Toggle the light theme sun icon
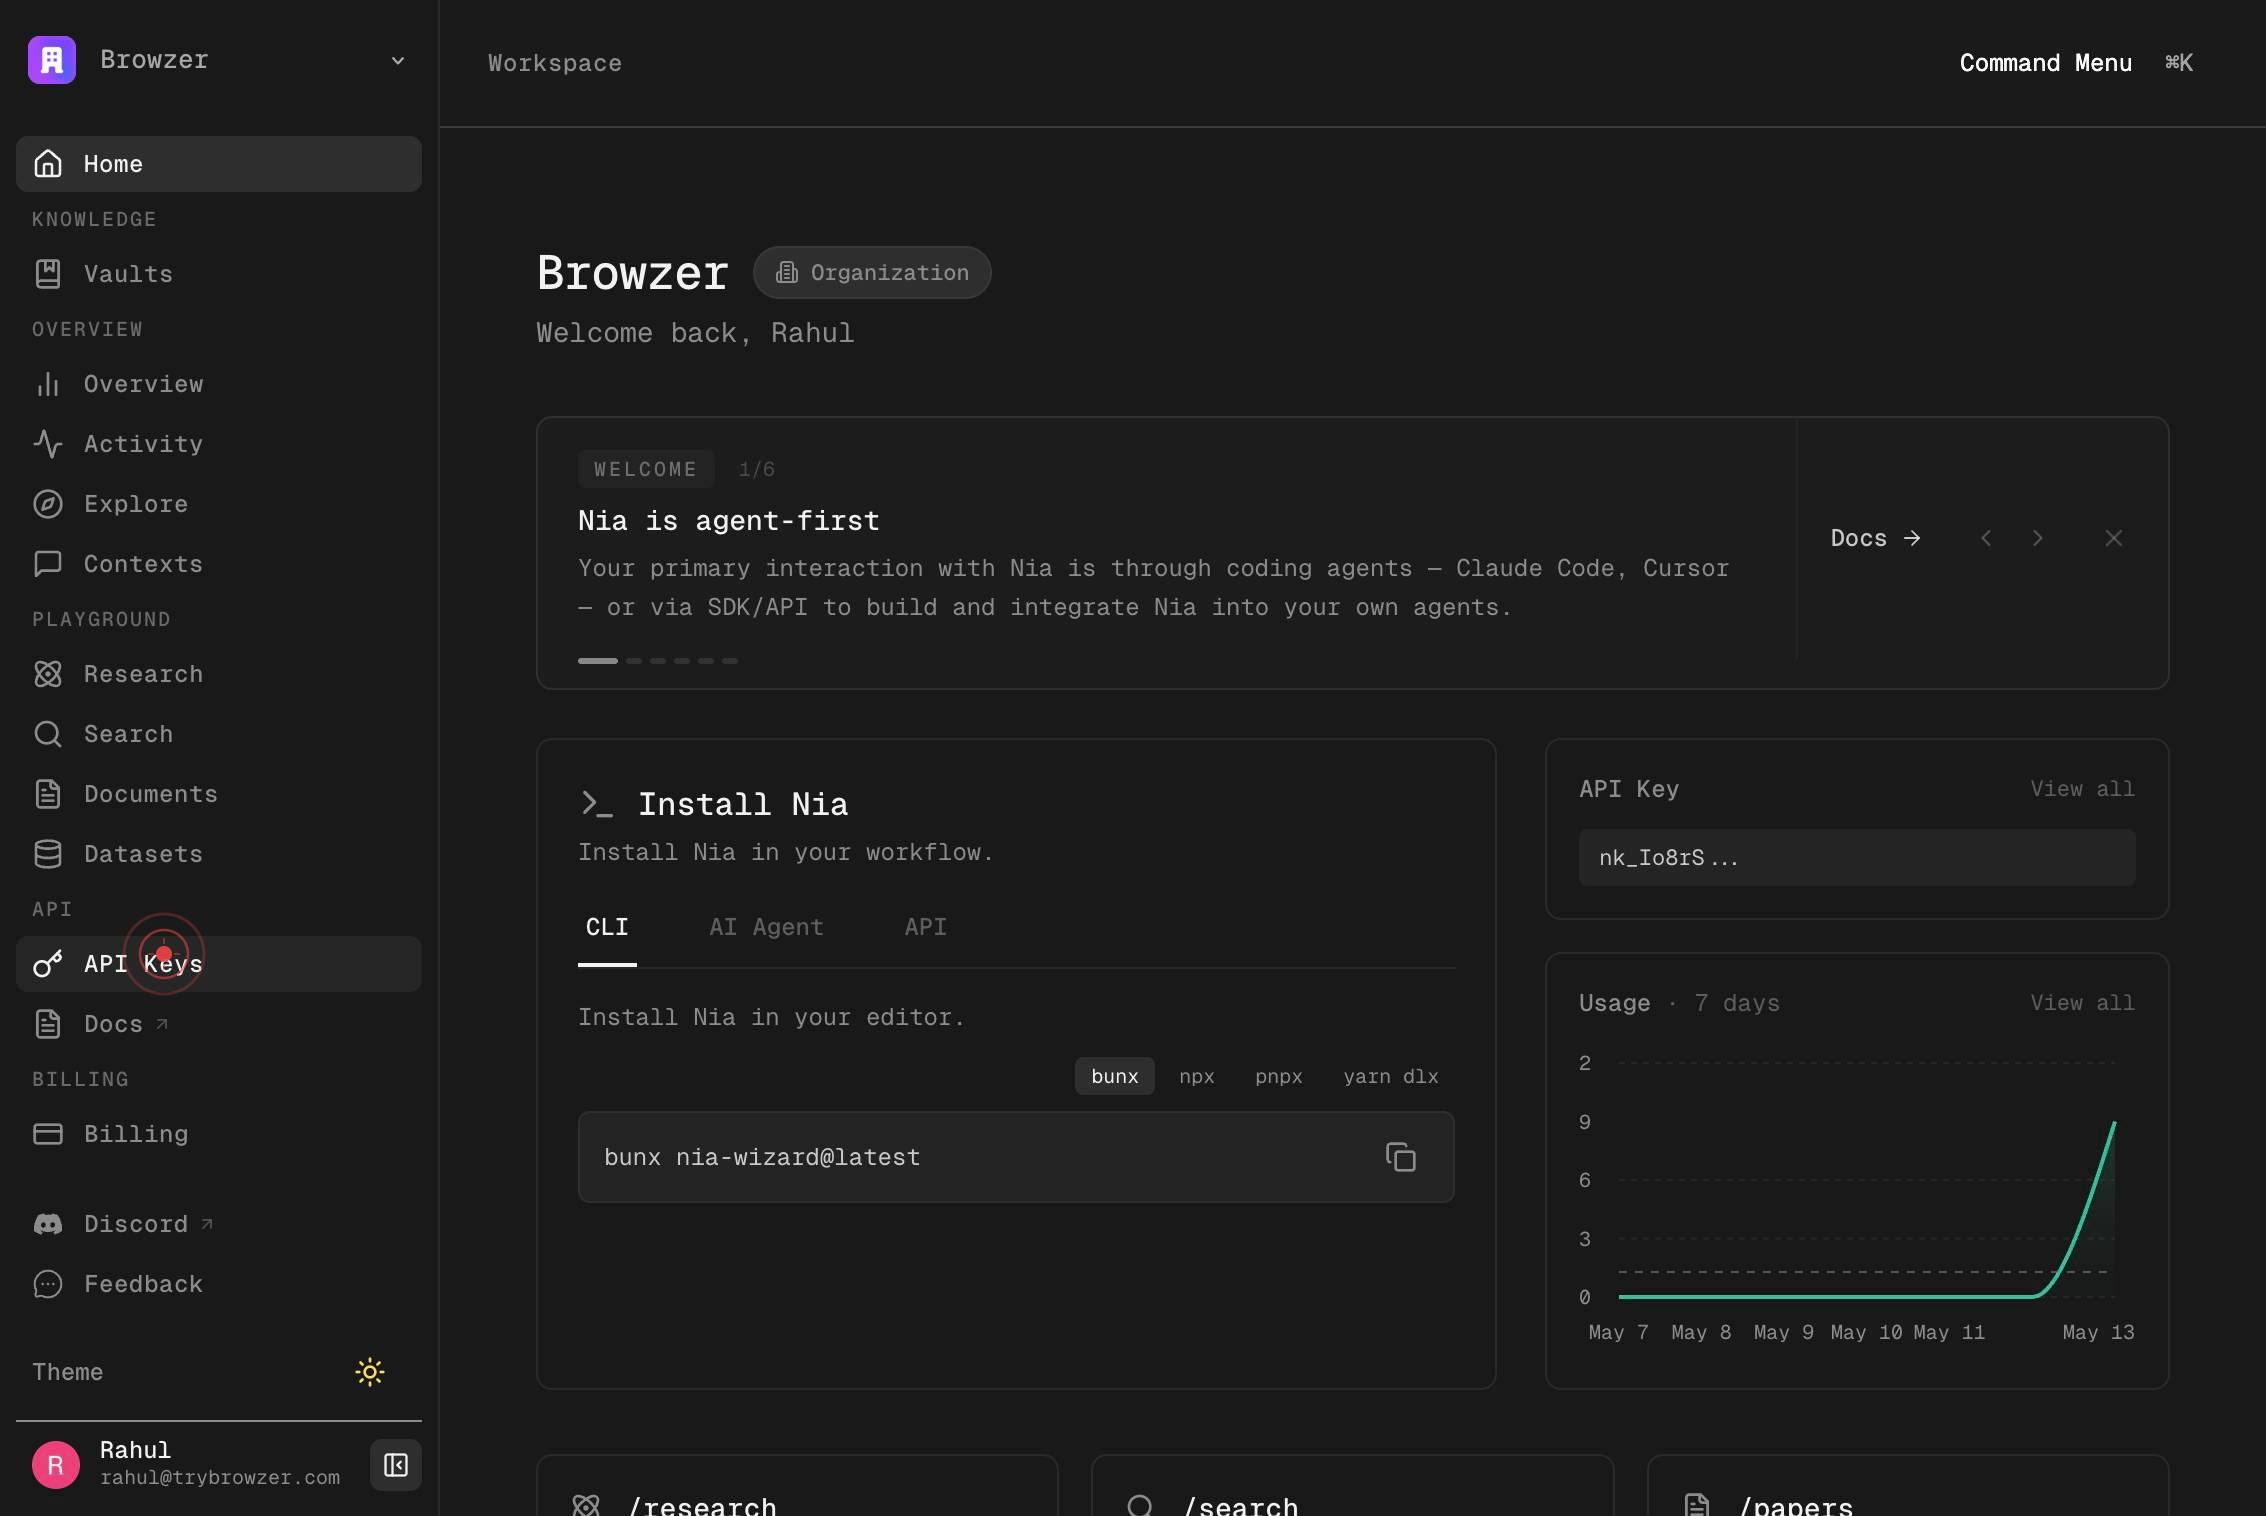The height and width of the screenshot is (1516, 2266). (x=370, y=1372)
